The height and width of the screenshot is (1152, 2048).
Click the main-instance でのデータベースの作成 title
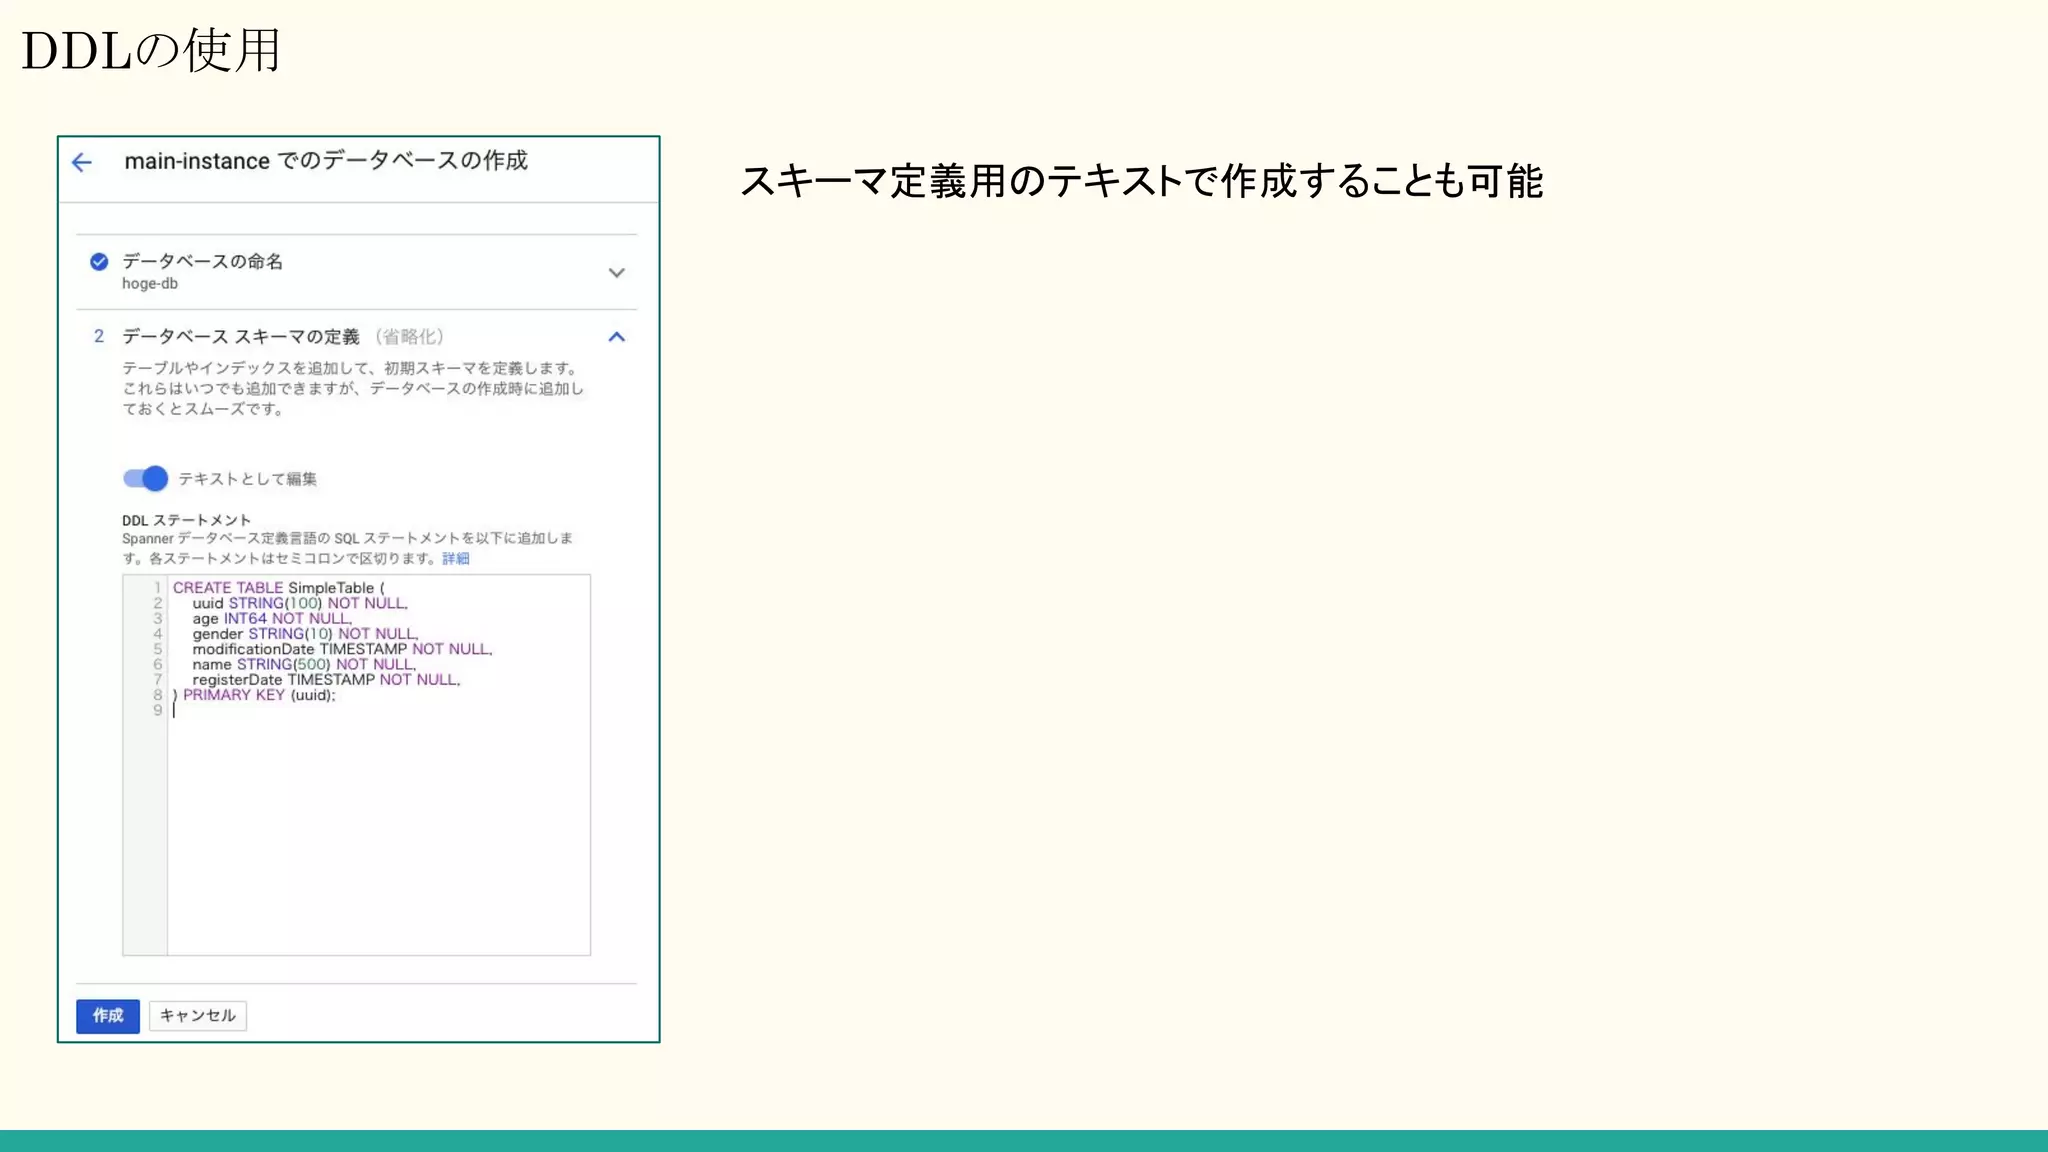tap(326, 161)
